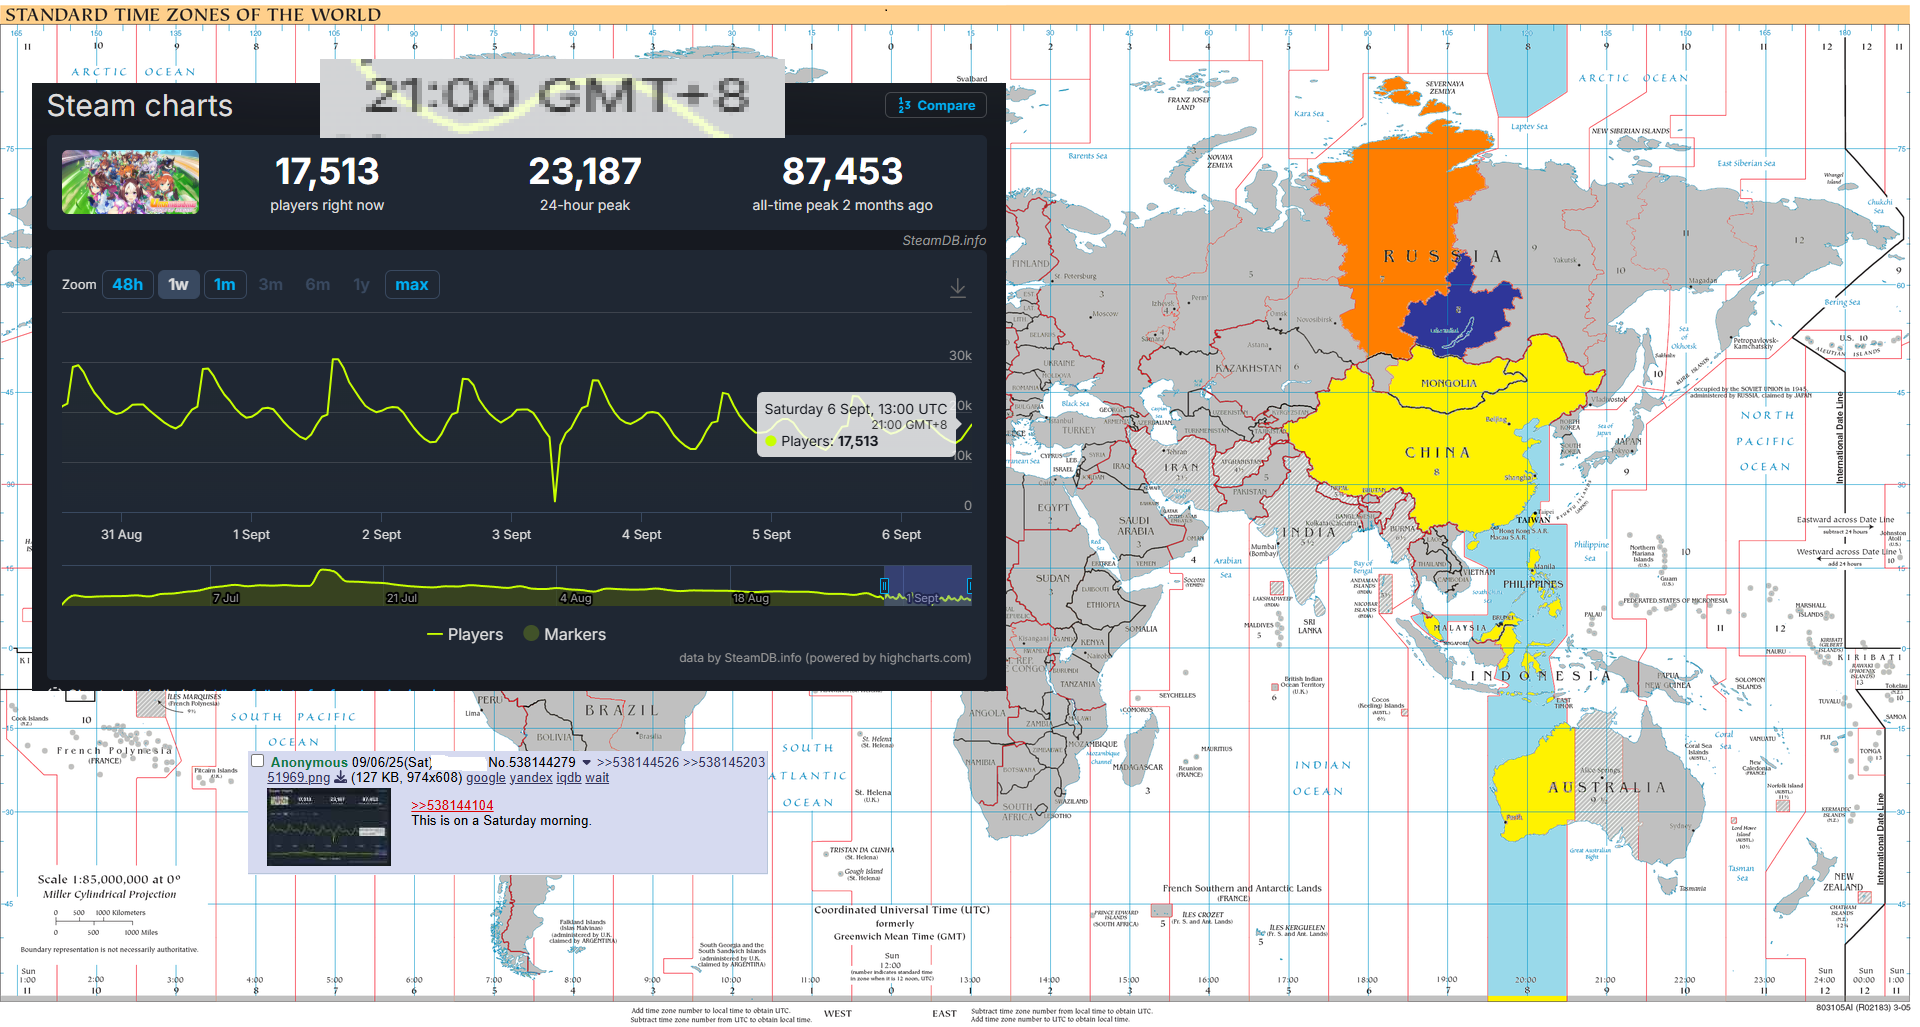Click the 'This is on a Saturday morning.' comment
The height and width of the screenshot is (1027, 1920).
(x=501, y=821)
